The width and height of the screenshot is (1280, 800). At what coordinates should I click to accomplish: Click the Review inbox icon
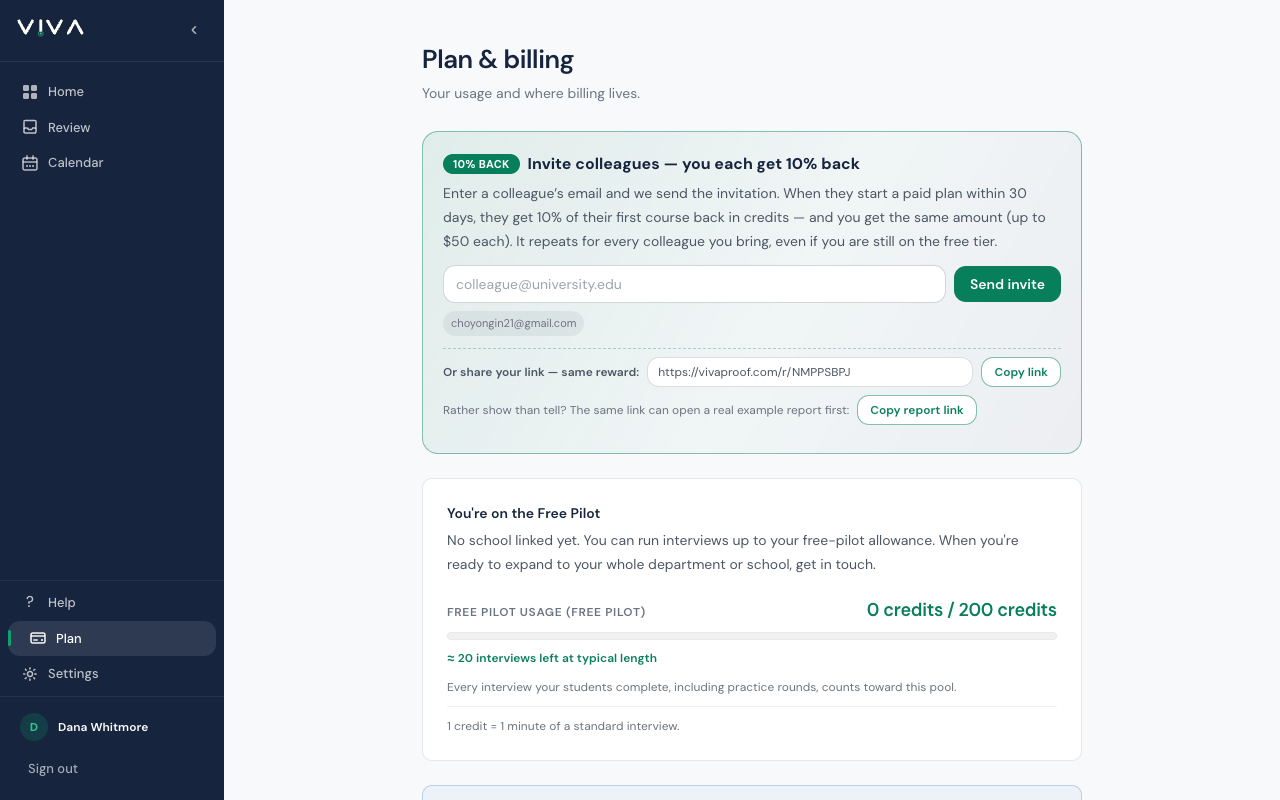click(30, 128)
